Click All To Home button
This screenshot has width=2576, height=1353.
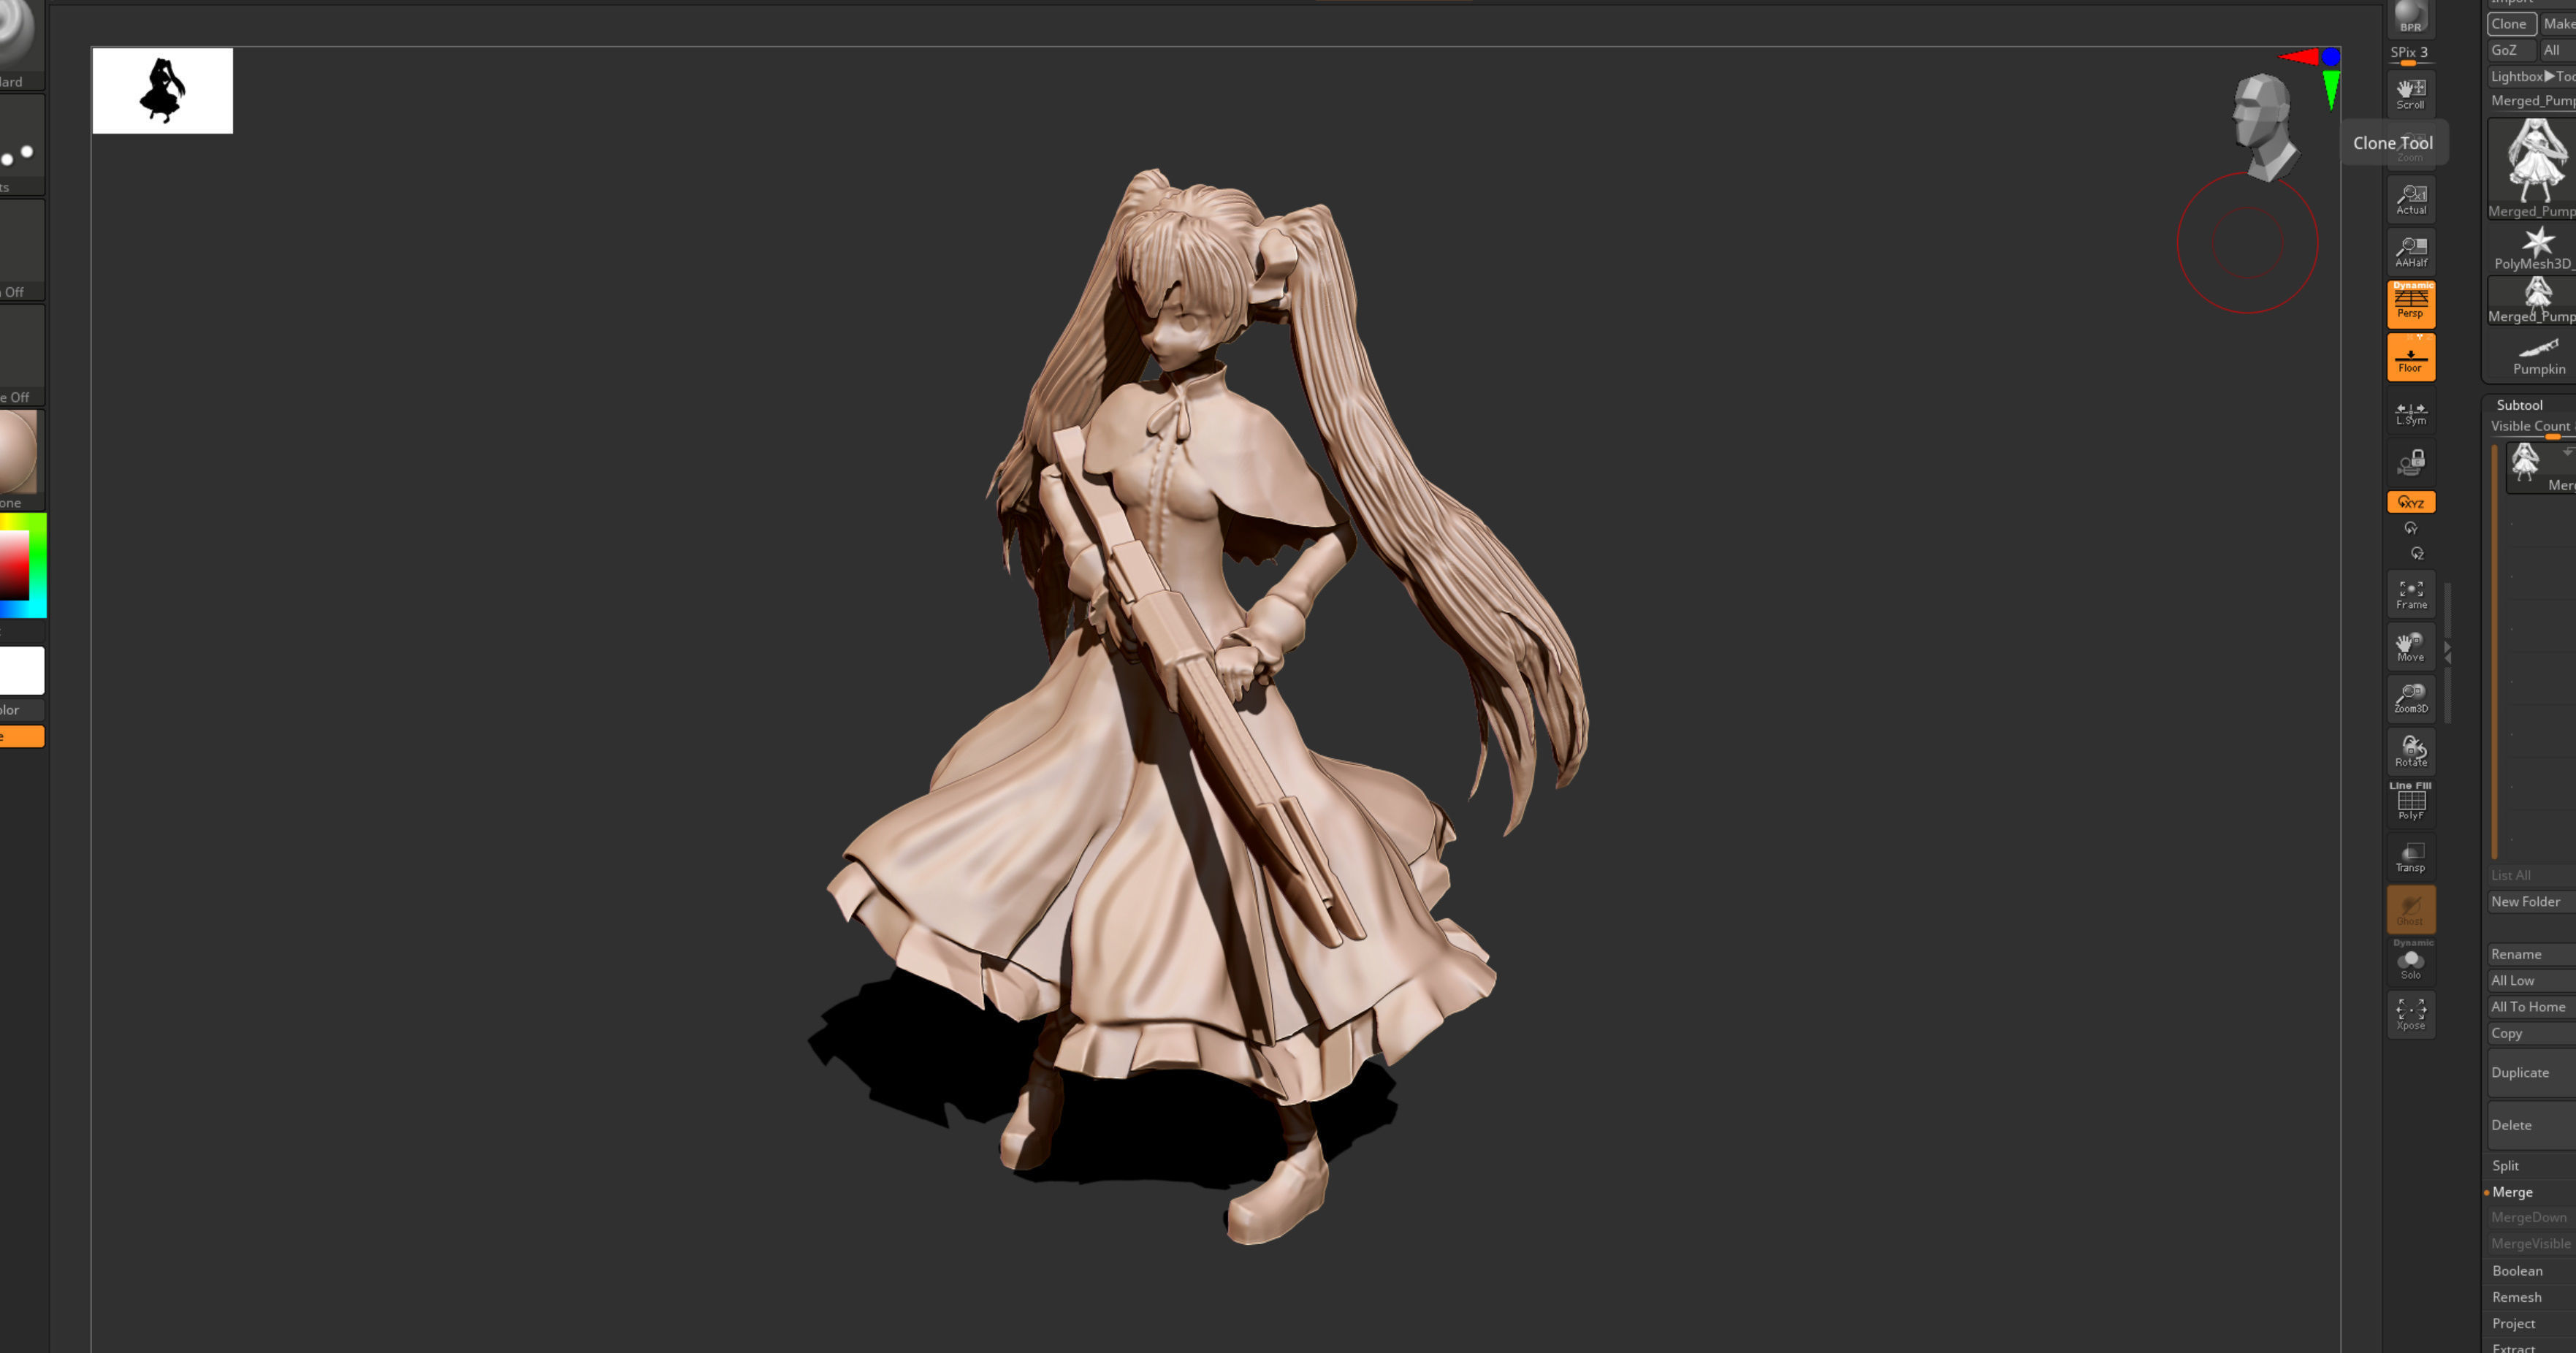pyautogui.click(x=2532, y=1007)
